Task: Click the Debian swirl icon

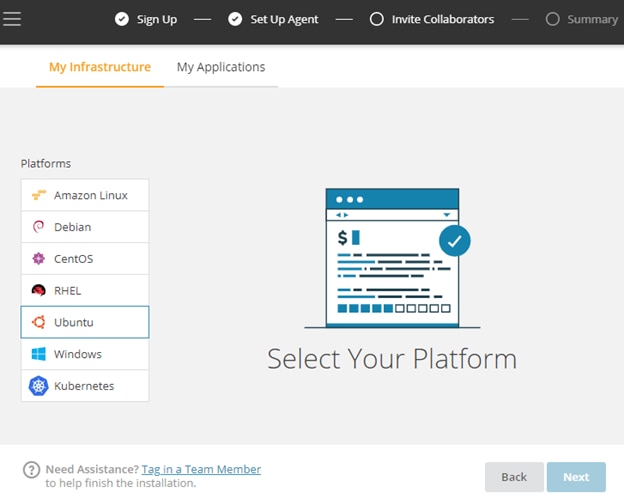Action: click(x=39, y=227)
